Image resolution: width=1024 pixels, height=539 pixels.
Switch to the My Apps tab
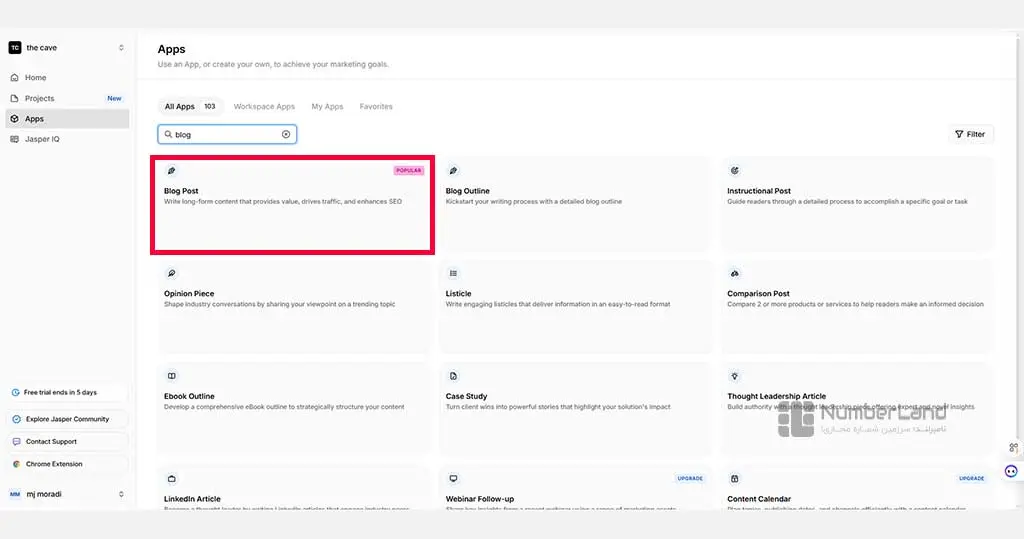pyautogui.click(x=327, y=106)
